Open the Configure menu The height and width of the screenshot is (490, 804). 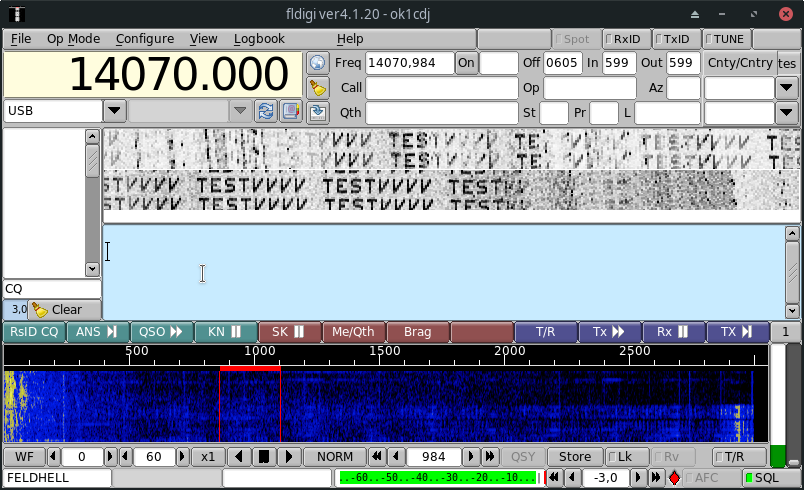(145, 39)
